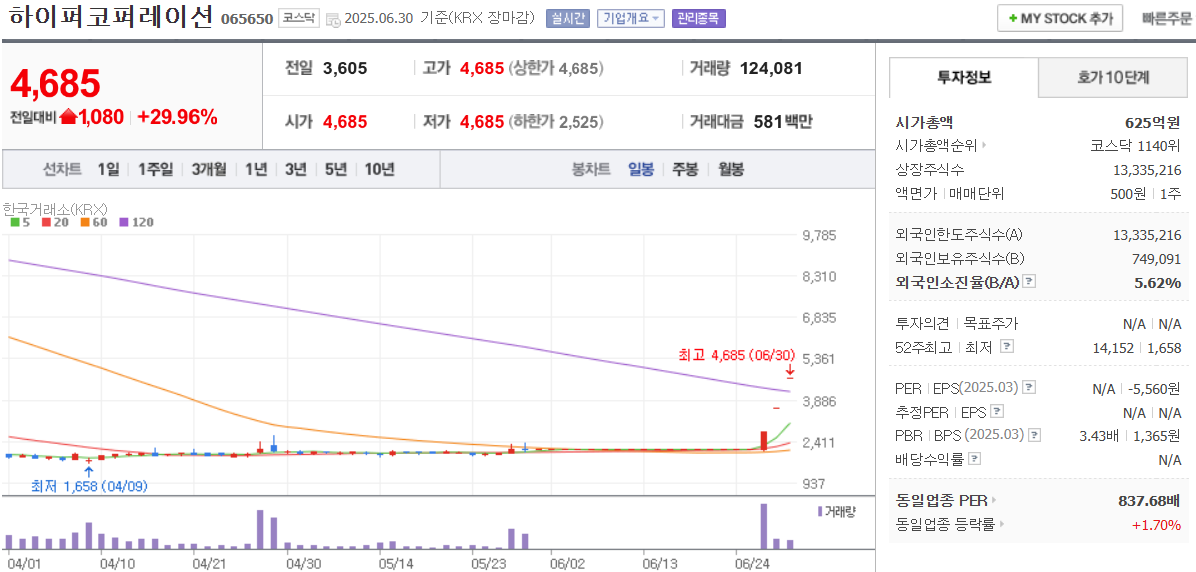Click the 하이퍼코퍼레이션 stock title

[x=109, y=18]
